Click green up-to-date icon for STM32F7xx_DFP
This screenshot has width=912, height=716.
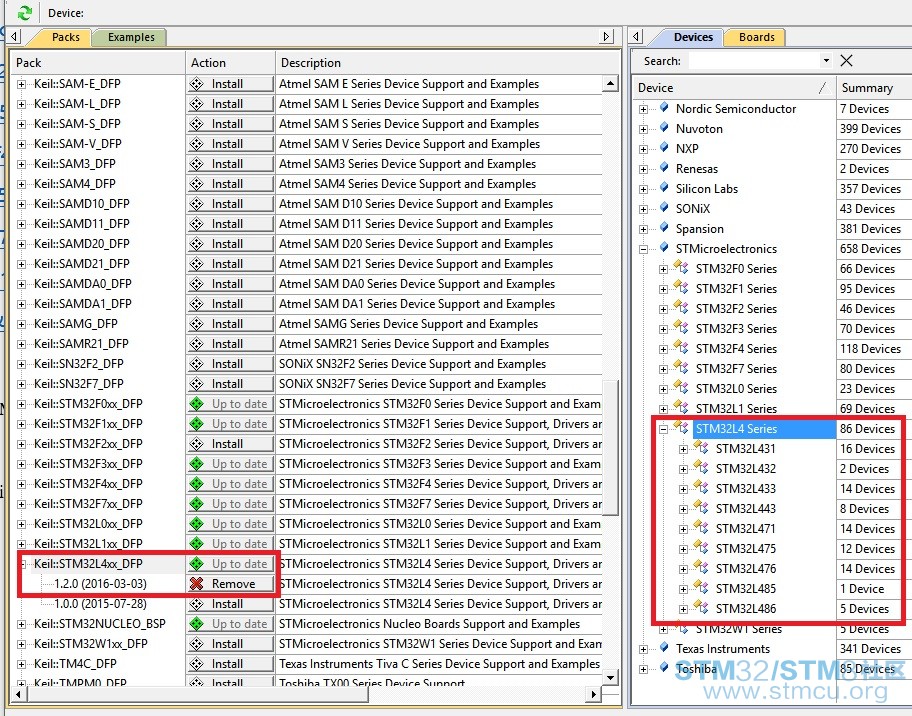tap(197, 504)
